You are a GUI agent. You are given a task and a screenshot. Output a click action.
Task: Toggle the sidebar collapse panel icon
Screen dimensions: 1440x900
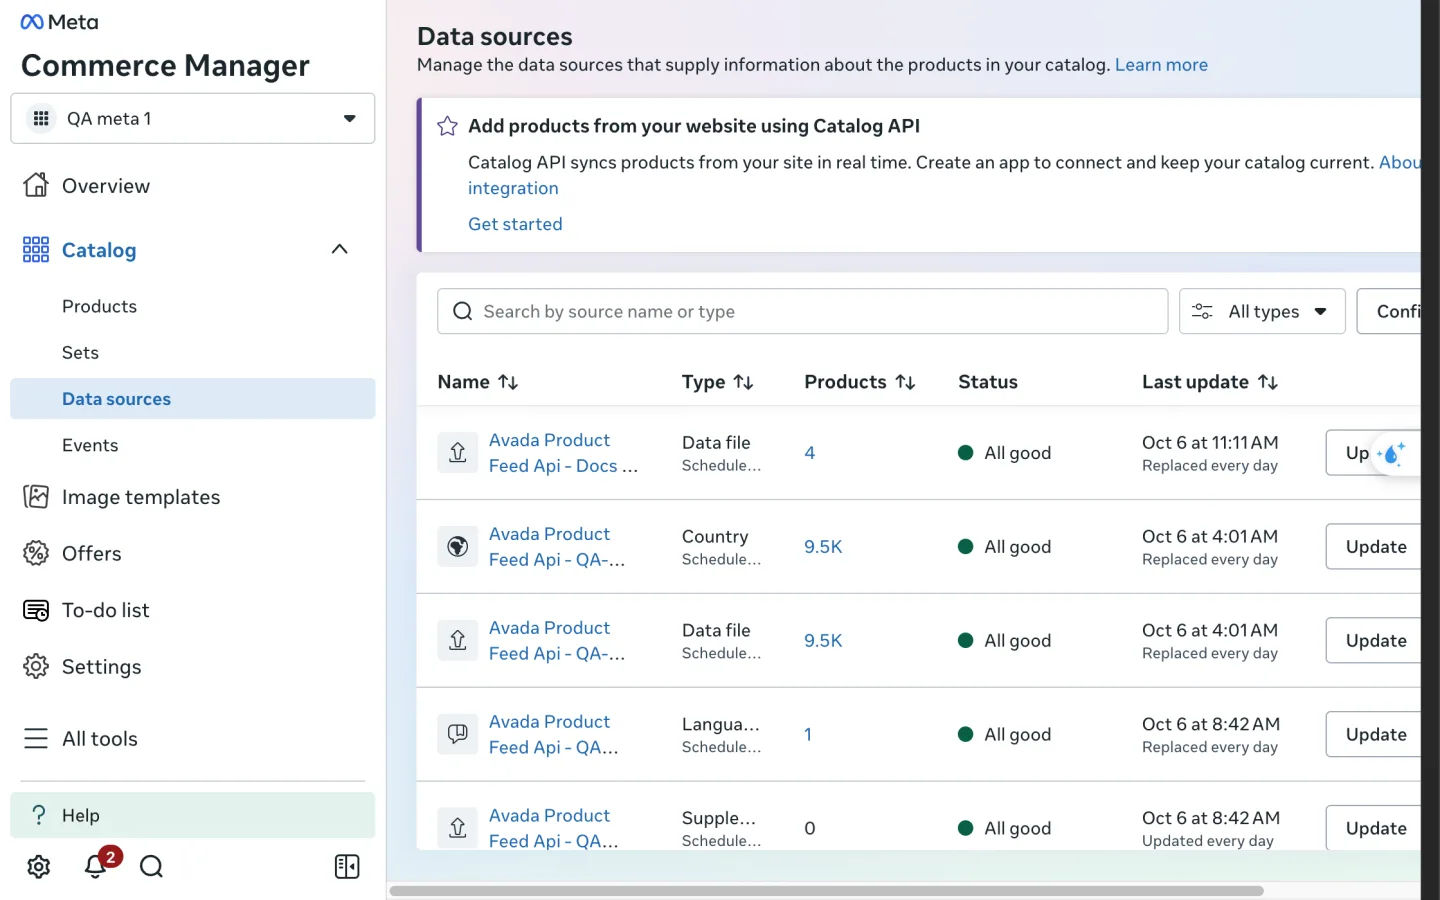coord(347,867)
